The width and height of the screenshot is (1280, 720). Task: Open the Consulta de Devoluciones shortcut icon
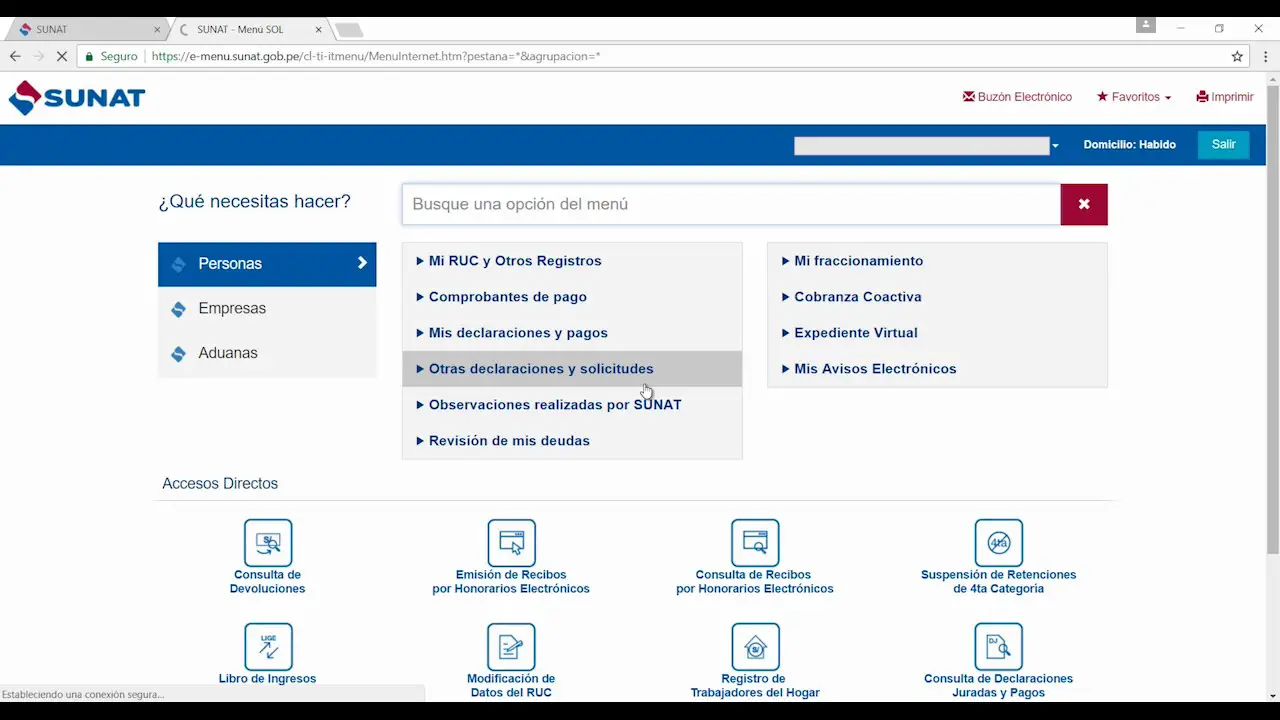point(268,543)
